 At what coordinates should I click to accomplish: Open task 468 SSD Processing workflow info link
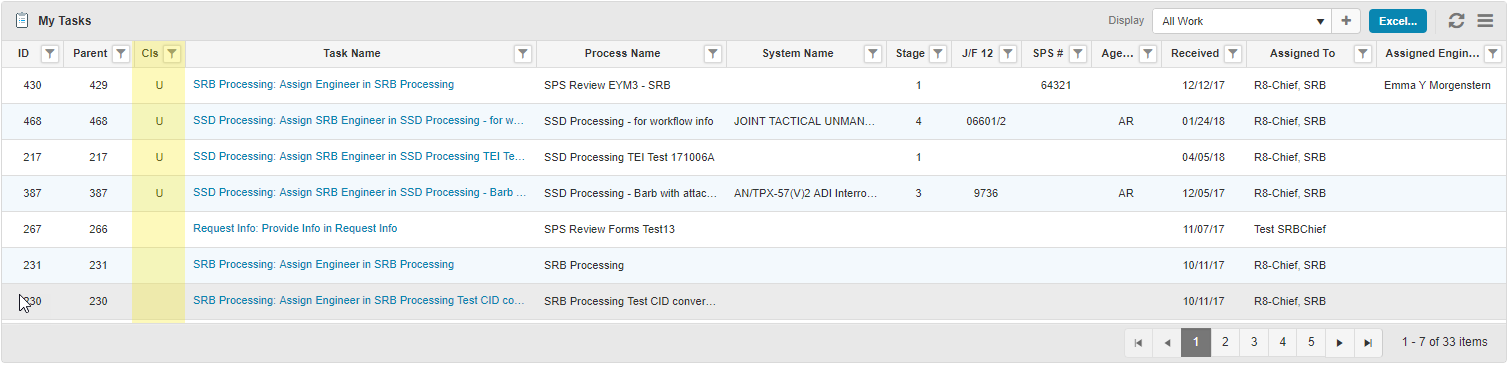tap(359, 121)
